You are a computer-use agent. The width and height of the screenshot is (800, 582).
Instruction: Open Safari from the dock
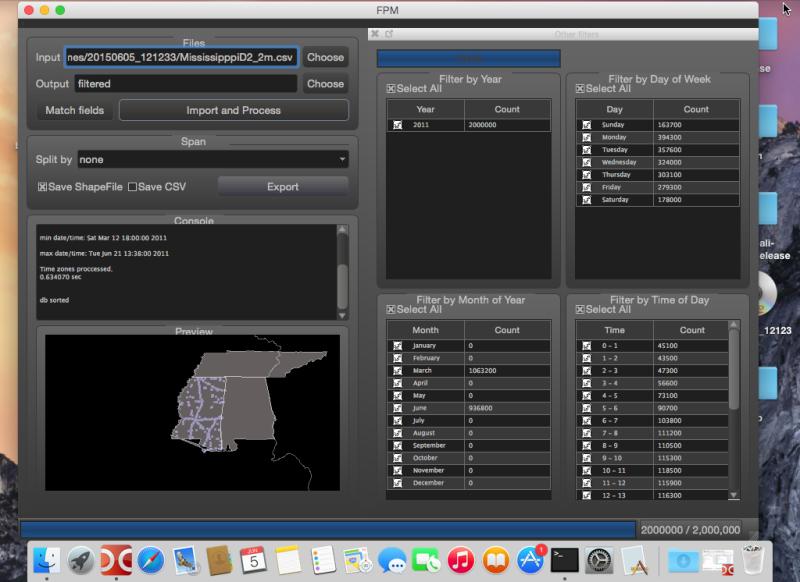click(151, 560)
